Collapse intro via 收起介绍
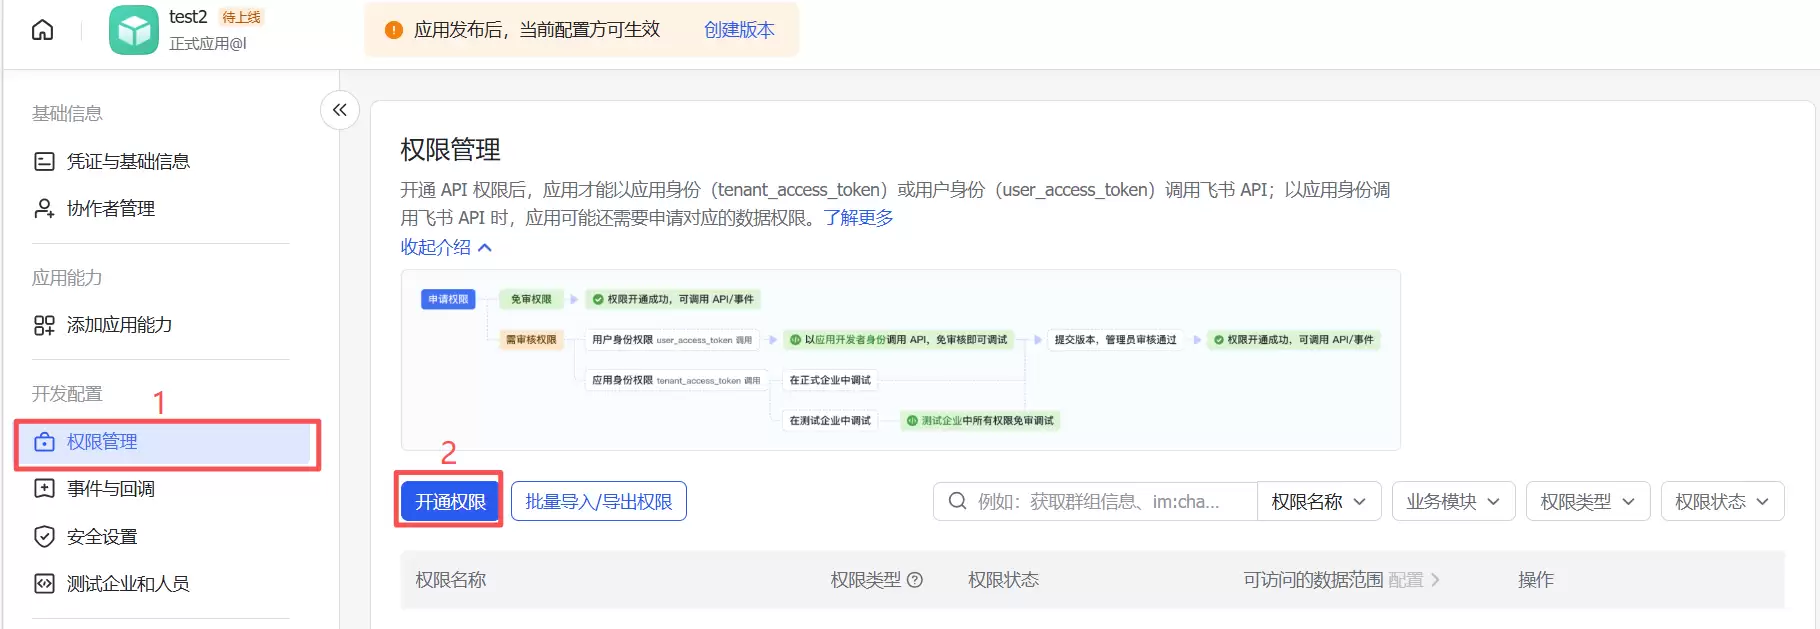Viewport: 1820px width, 629px height. (446, 247)
